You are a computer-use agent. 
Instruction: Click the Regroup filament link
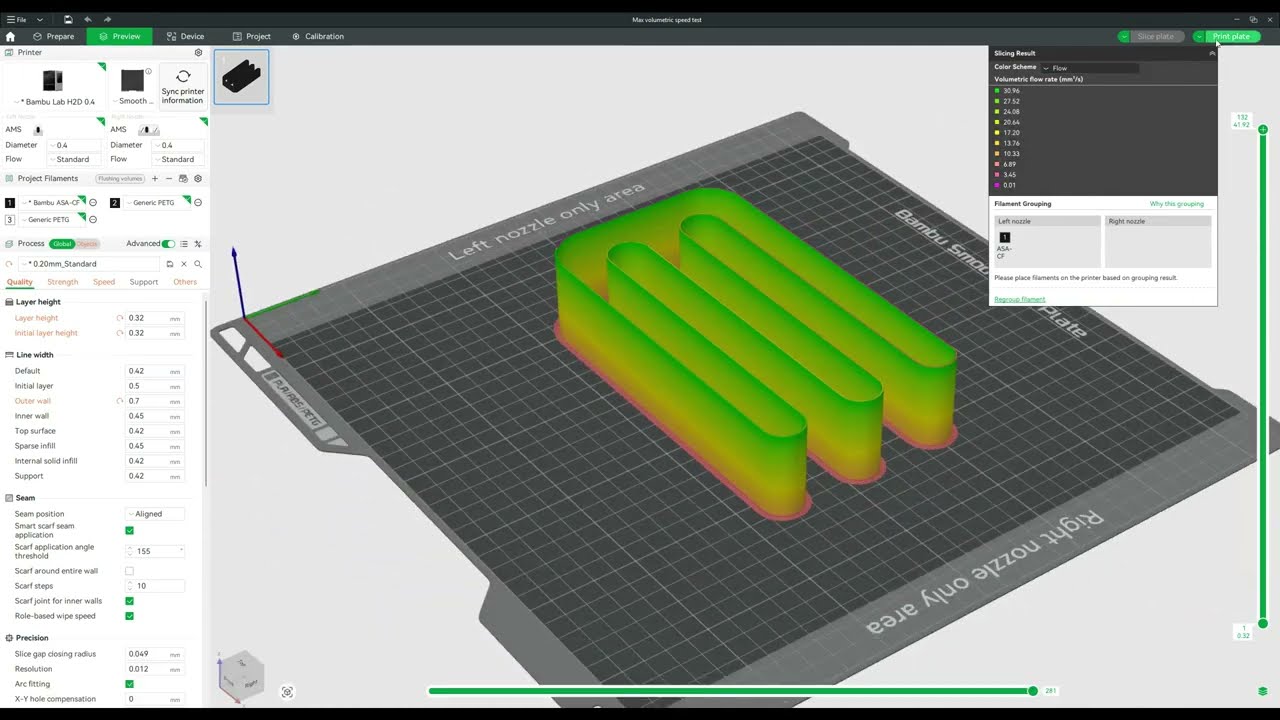click(x=1020, y=299)
